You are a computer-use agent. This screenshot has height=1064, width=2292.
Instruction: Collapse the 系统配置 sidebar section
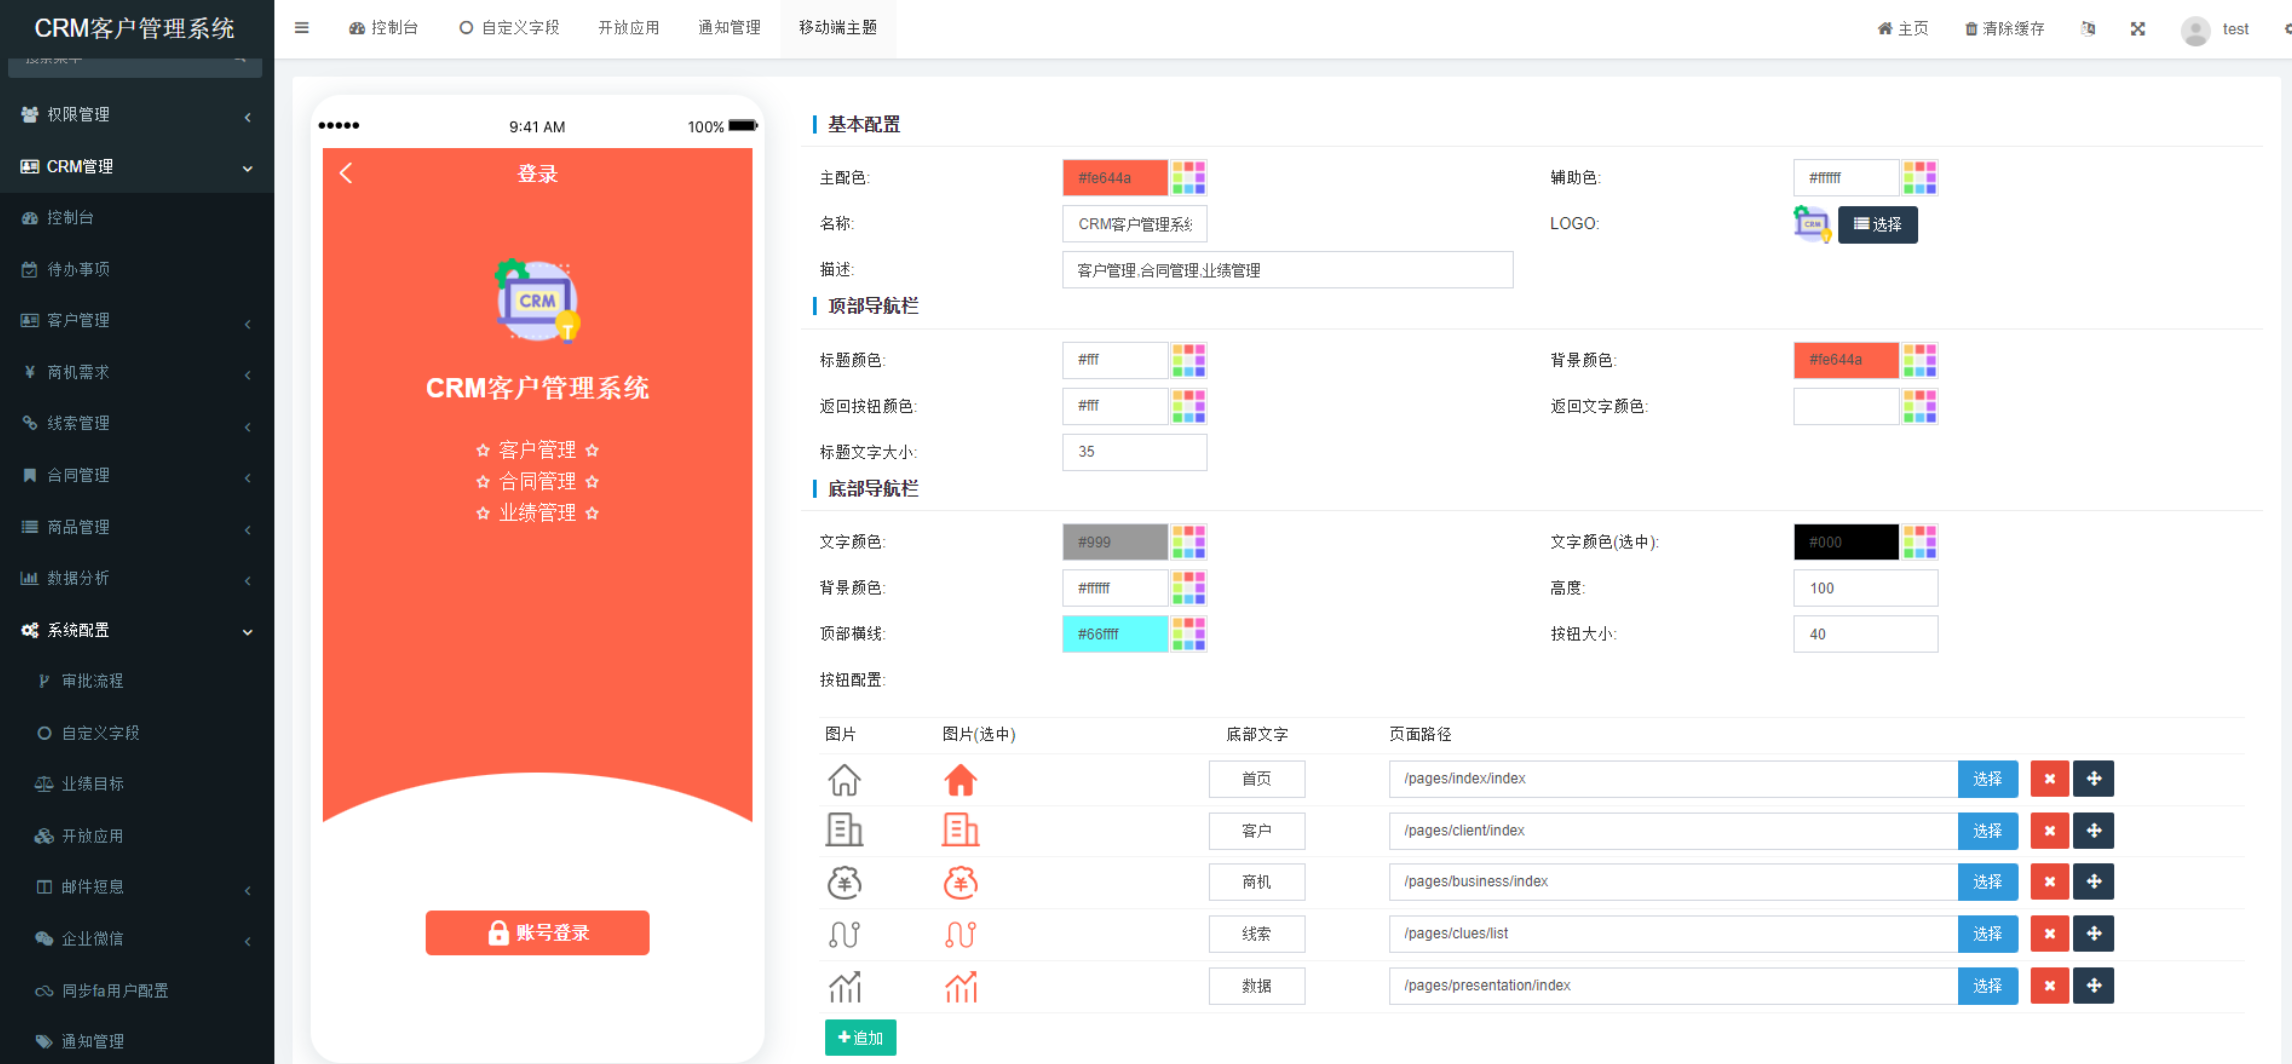(137, 630)
